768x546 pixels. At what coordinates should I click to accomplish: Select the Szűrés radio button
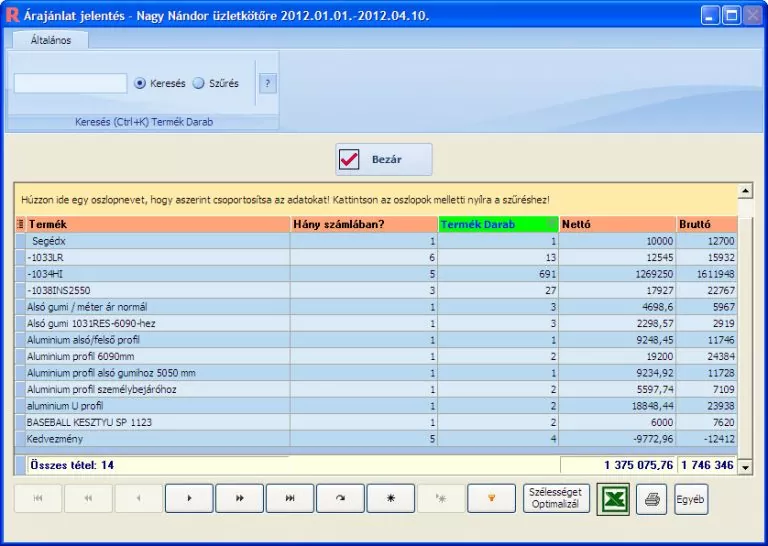pos(198,84)
